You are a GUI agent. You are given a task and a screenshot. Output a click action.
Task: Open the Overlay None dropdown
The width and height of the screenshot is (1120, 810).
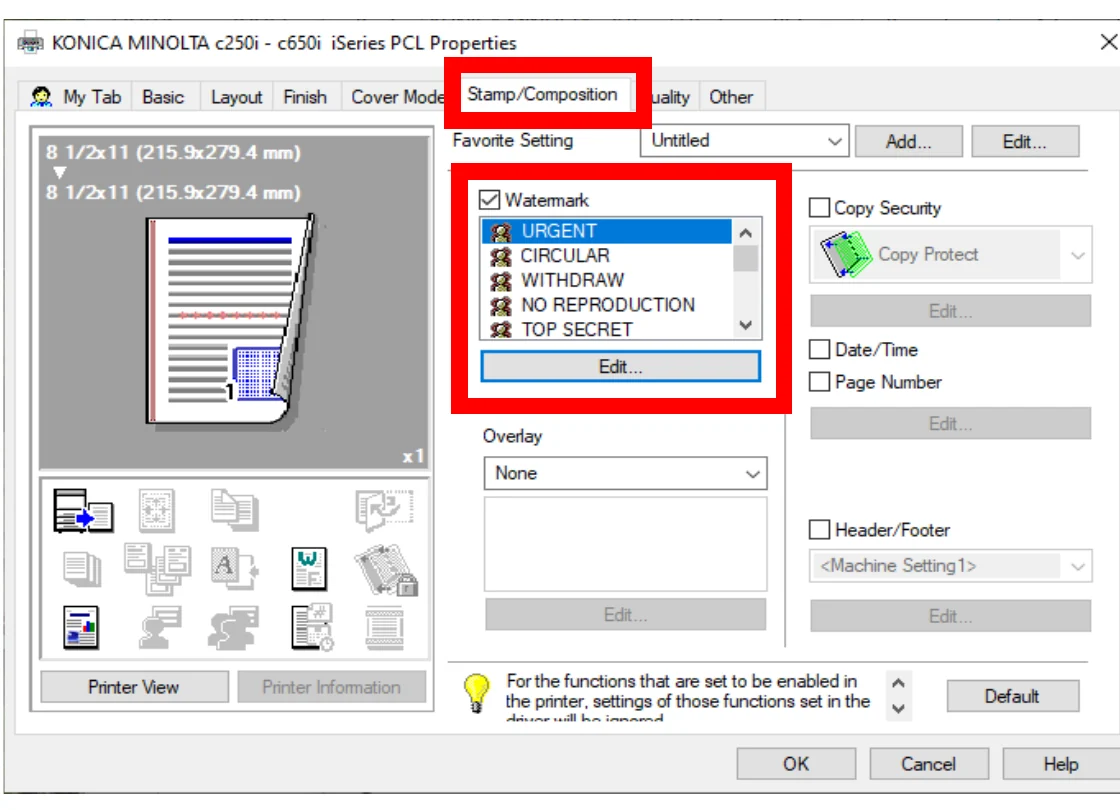625,473
